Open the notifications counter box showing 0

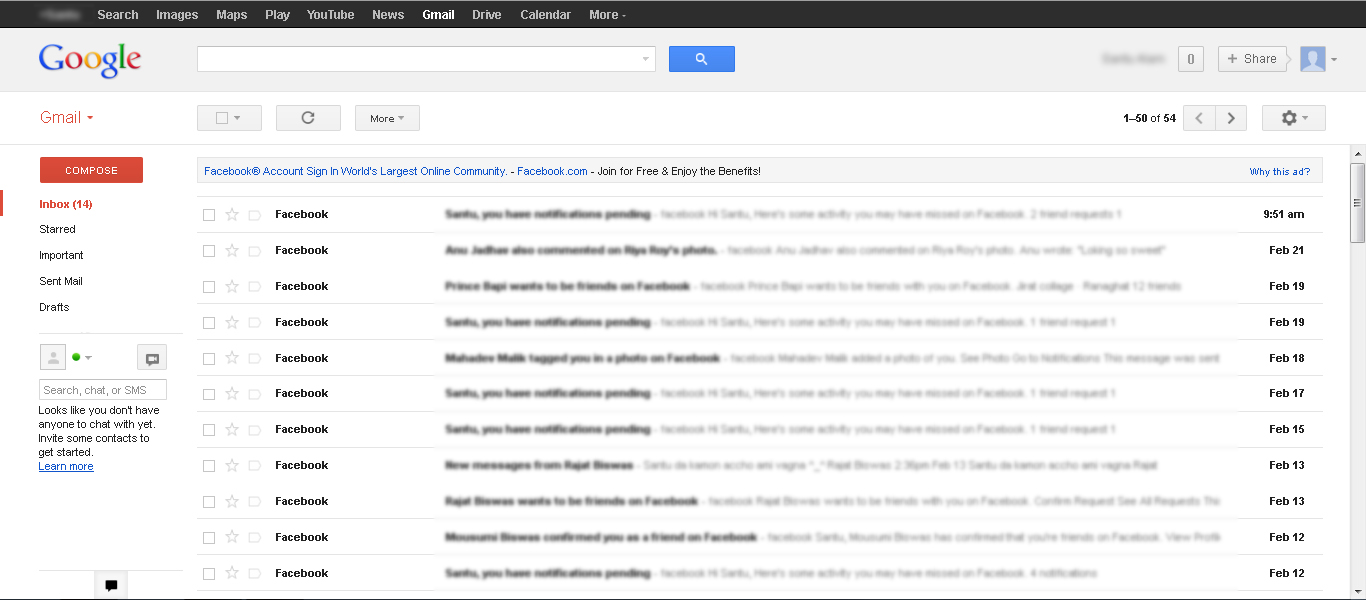[1190, 59]
